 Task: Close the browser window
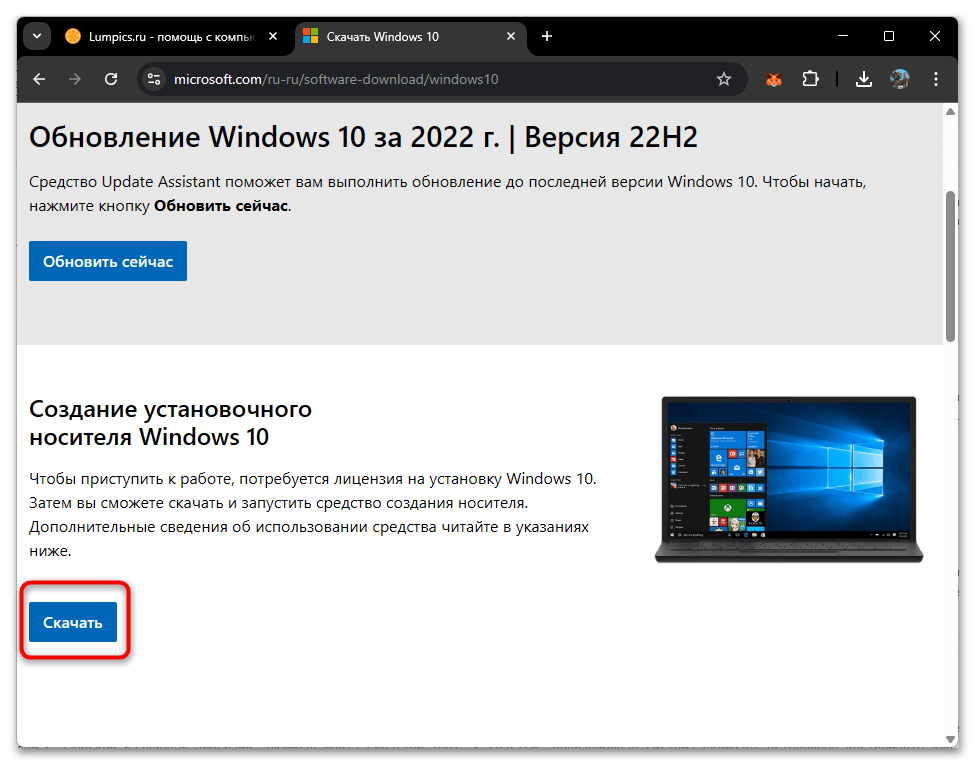point(935,36)
